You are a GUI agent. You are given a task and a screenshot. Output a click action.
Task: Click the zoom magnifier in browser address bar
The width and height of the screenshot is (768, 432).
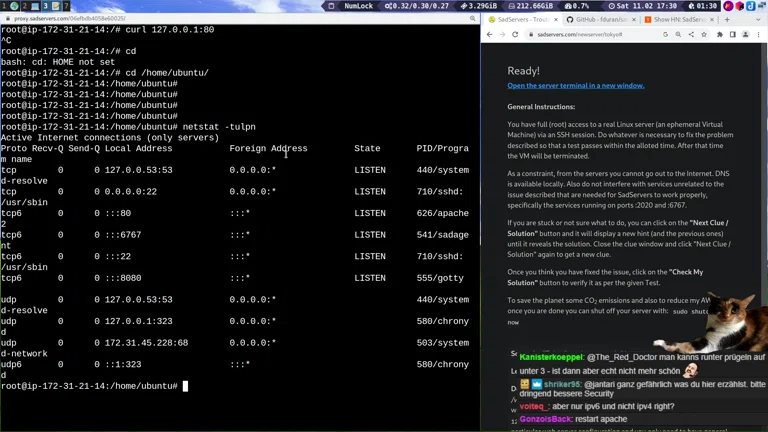678,35
